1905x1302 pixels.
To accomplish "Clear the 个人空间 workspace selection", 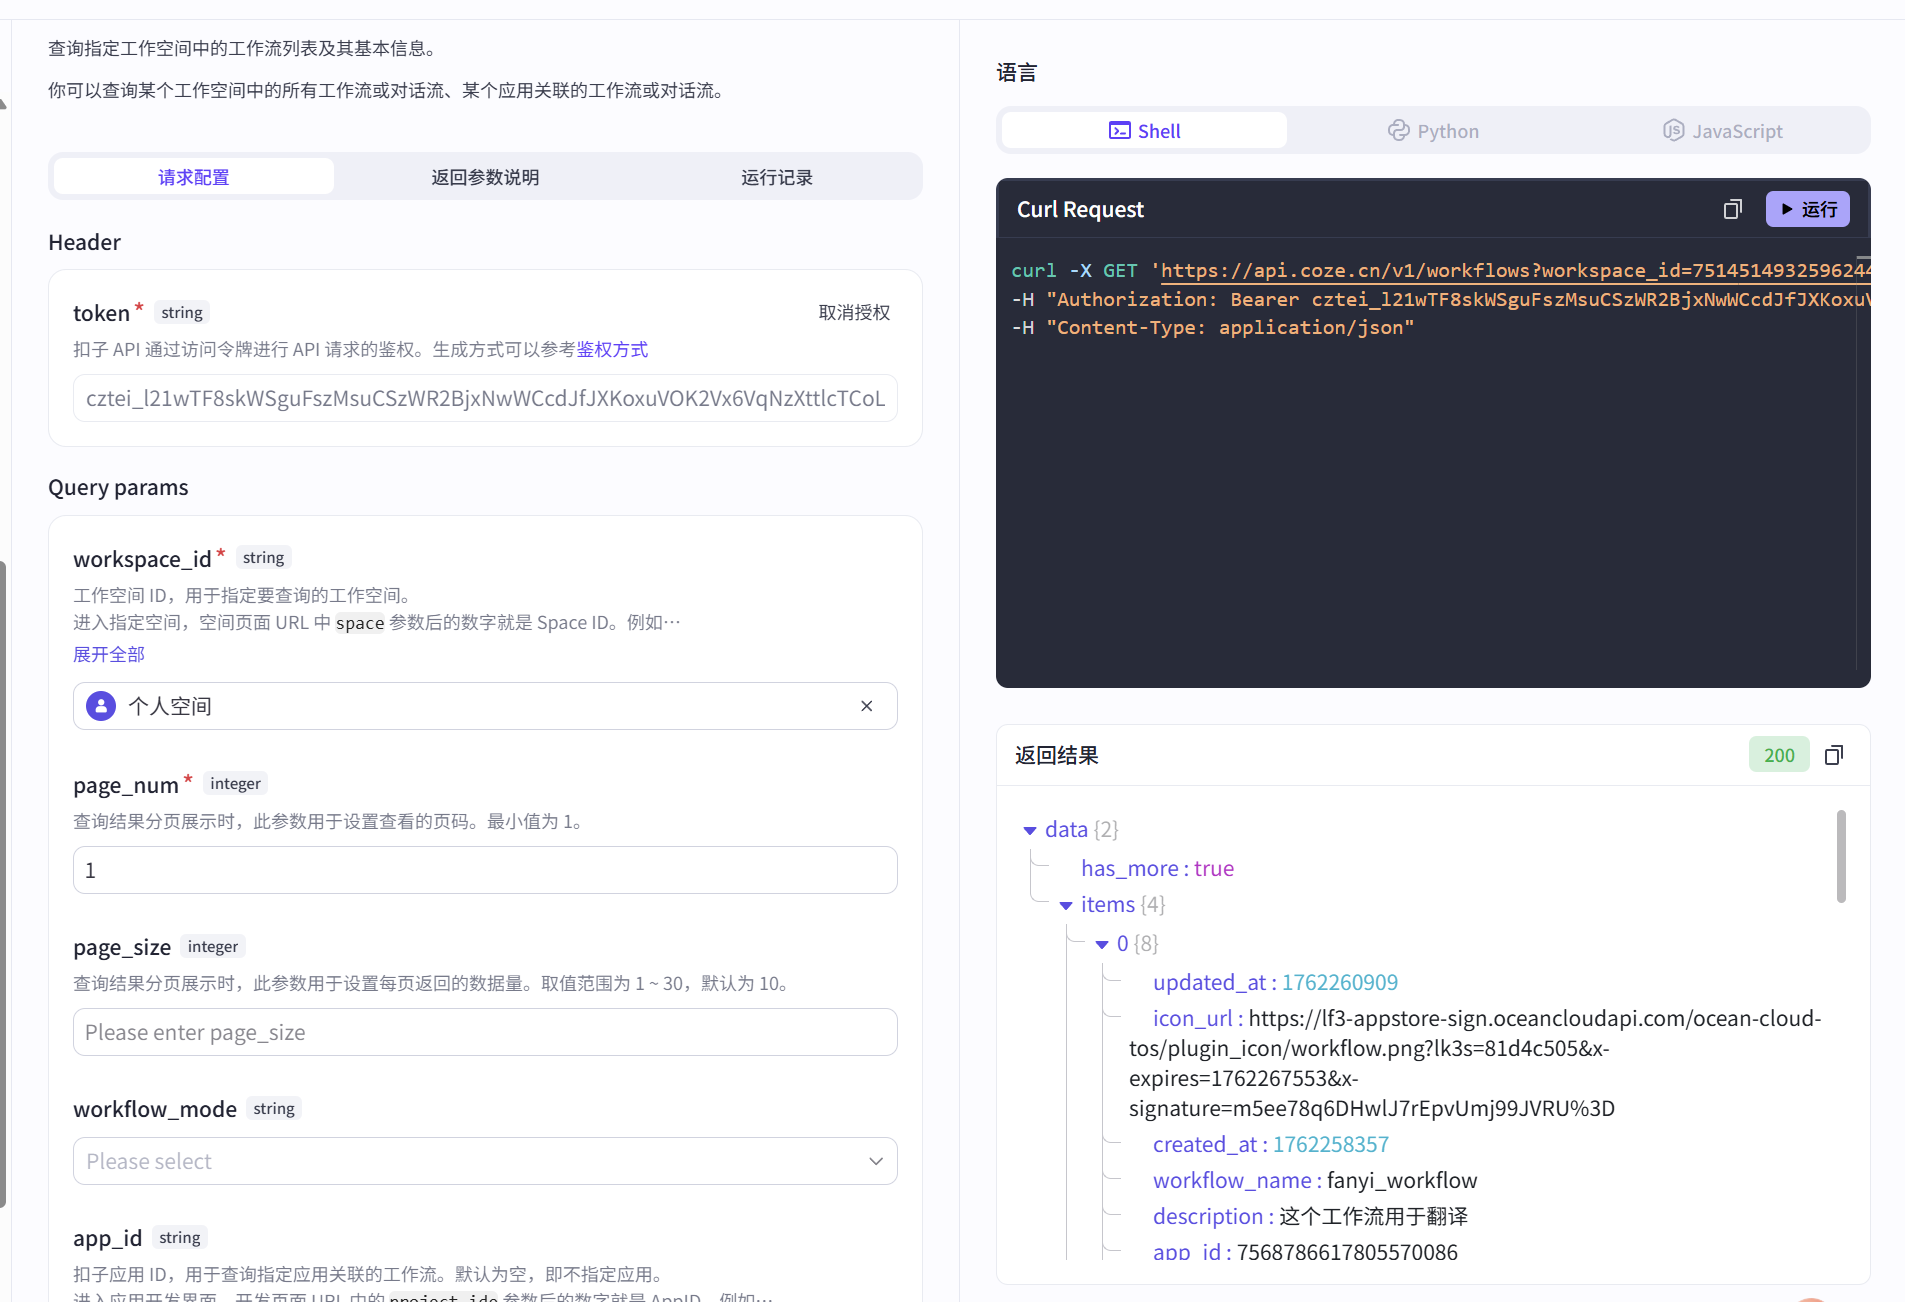I will click(x=867, y=706).
